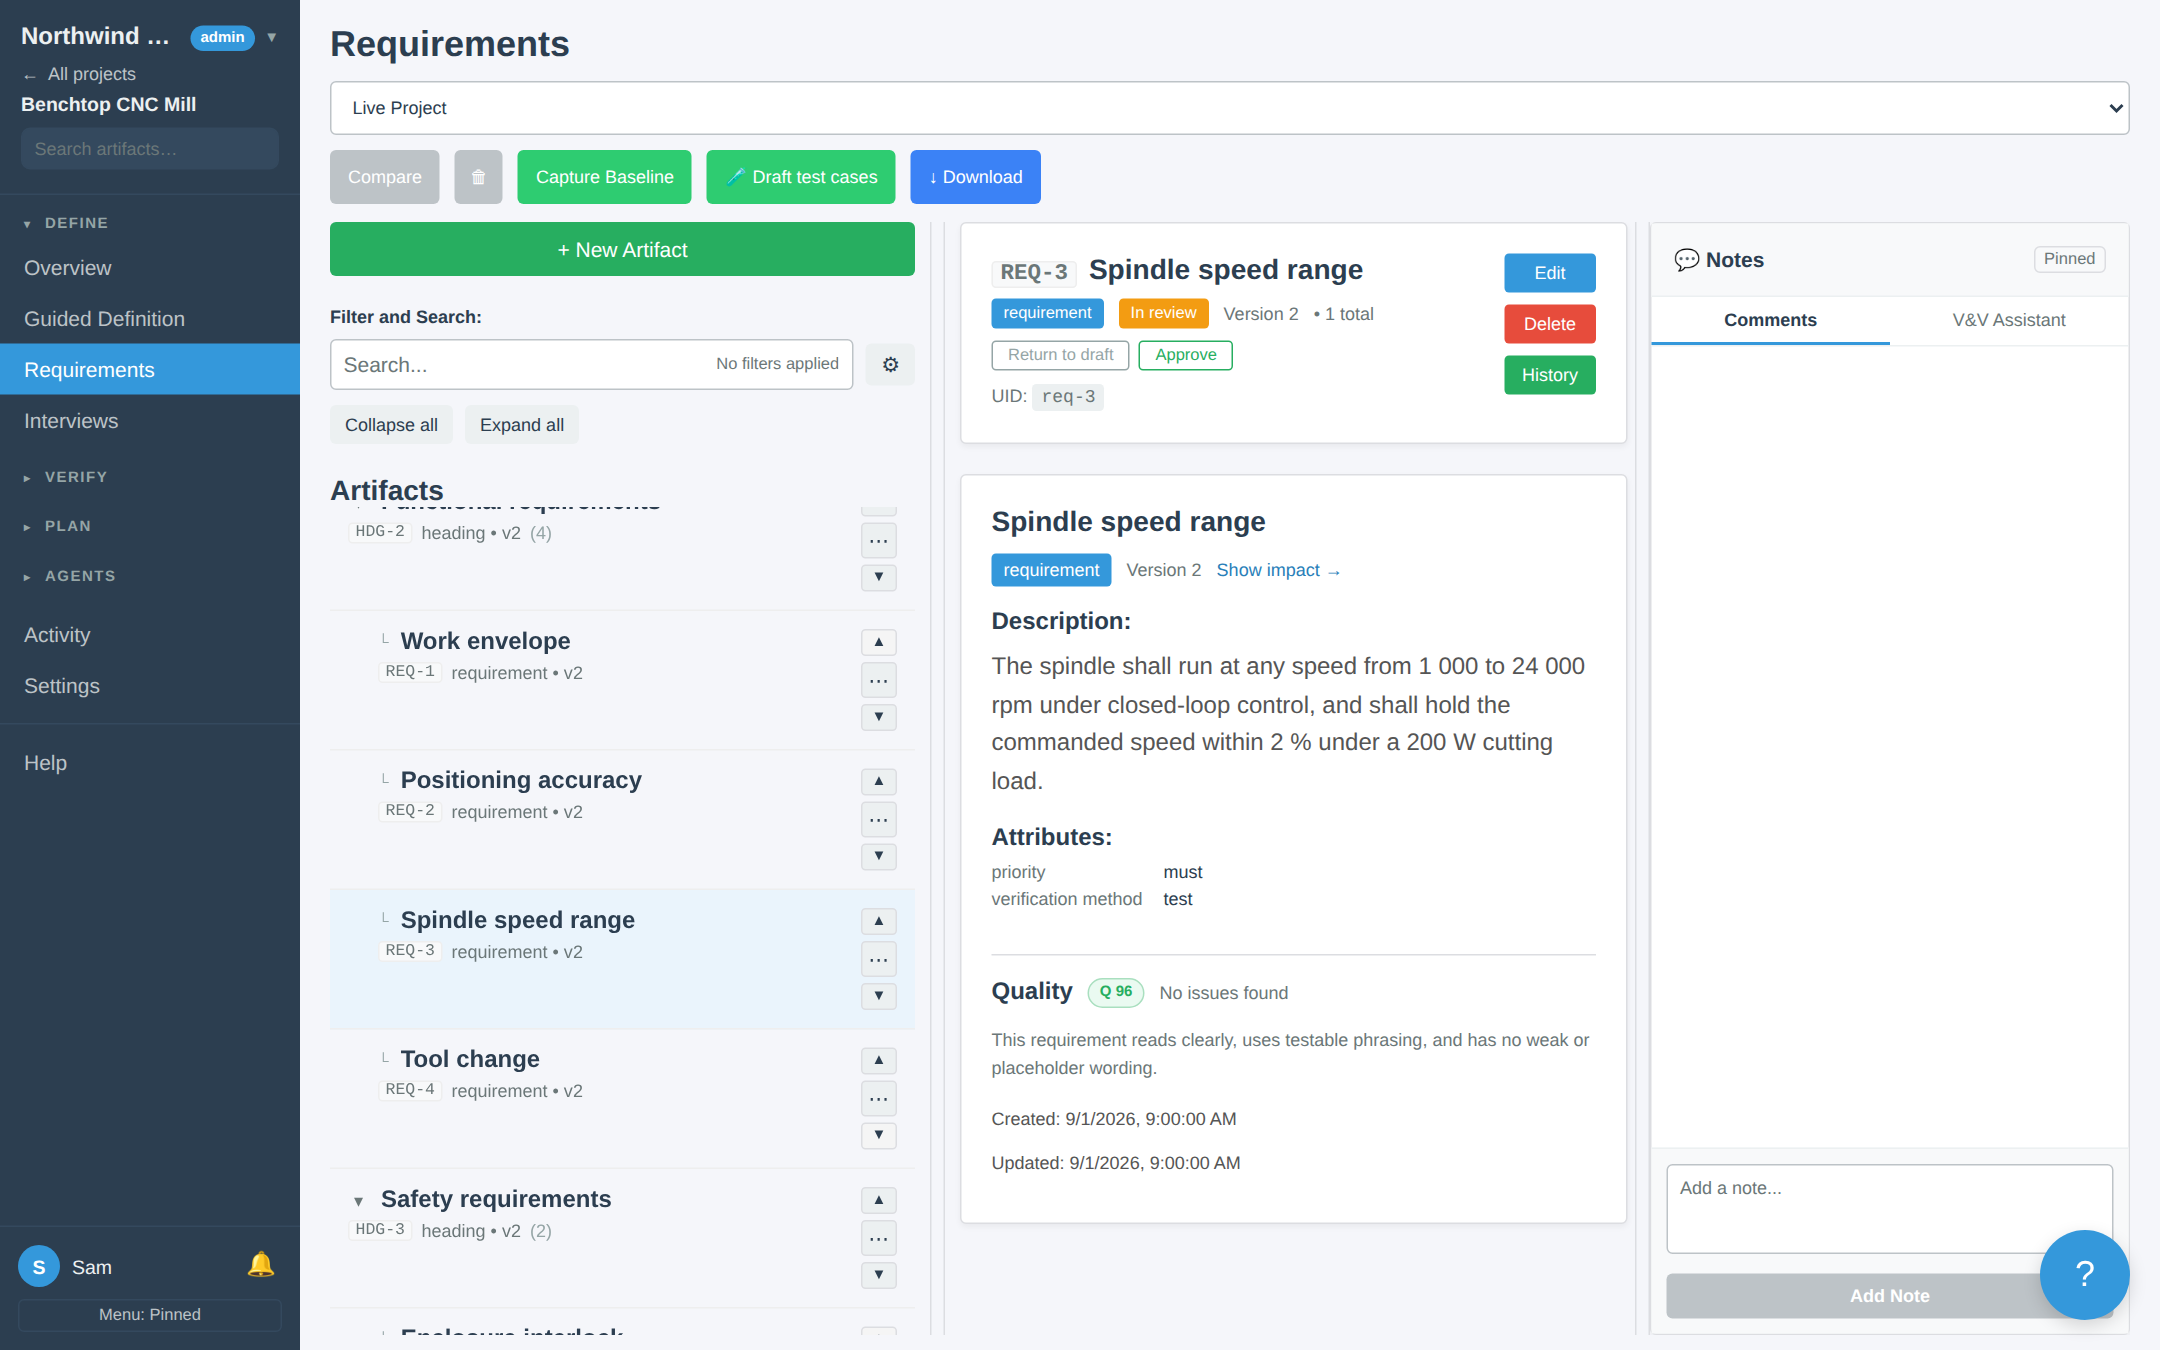
Task: Open the round help question-mark bubble
Action: point(2084,1274)
